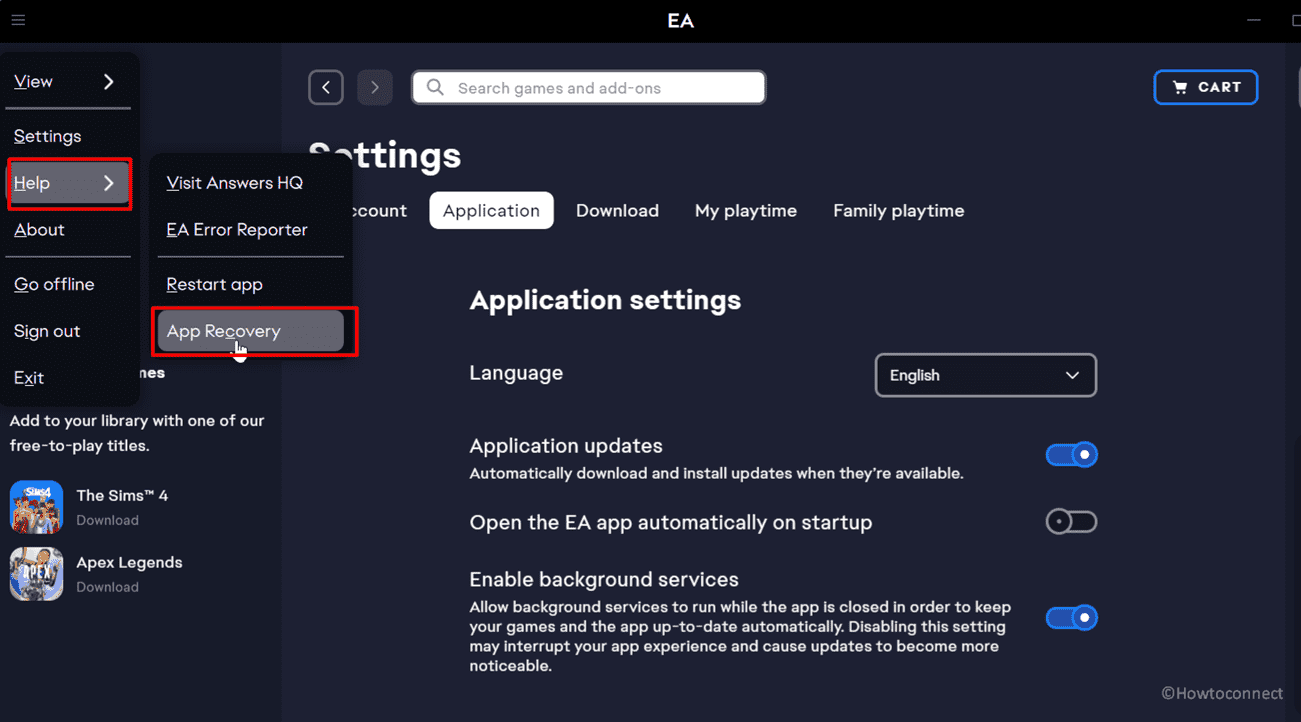The image size is (1301, 722).
Task: Open Visit Answers HQ entry
Action: pos(235,183)
